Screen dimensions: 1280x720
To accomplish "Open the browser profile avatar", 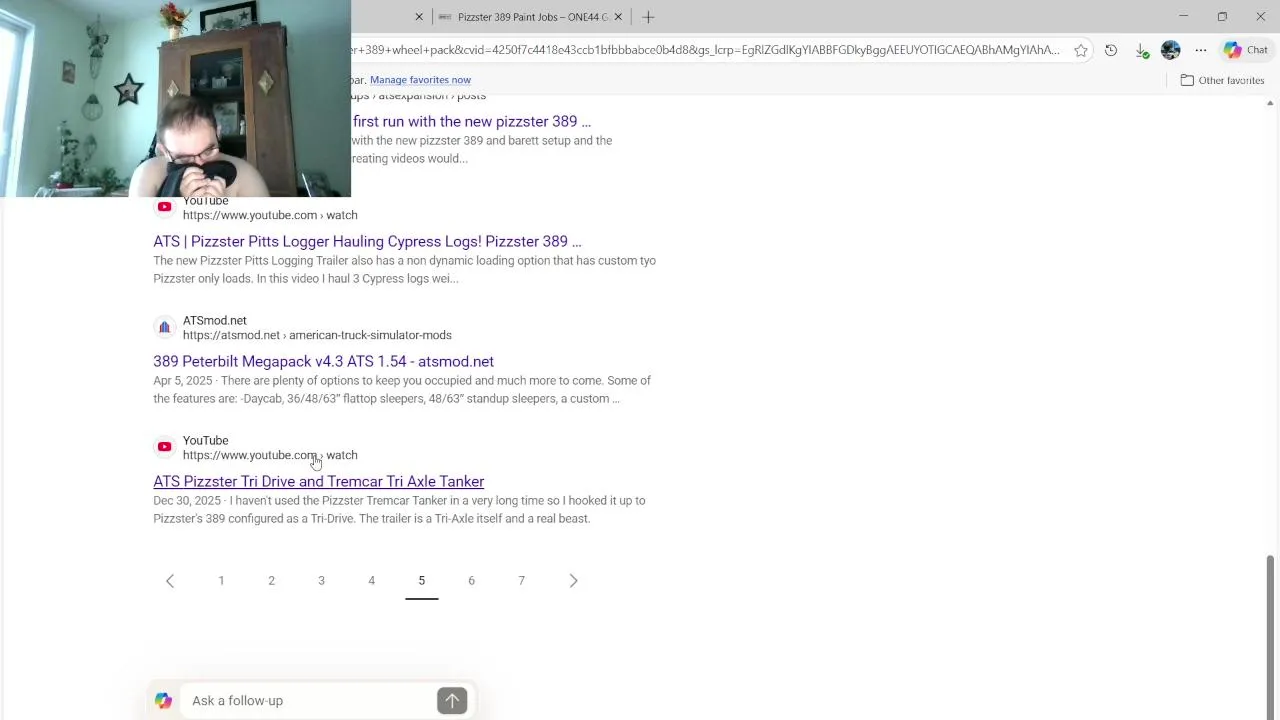I will pyautogui.click(x=1171, y=50).
